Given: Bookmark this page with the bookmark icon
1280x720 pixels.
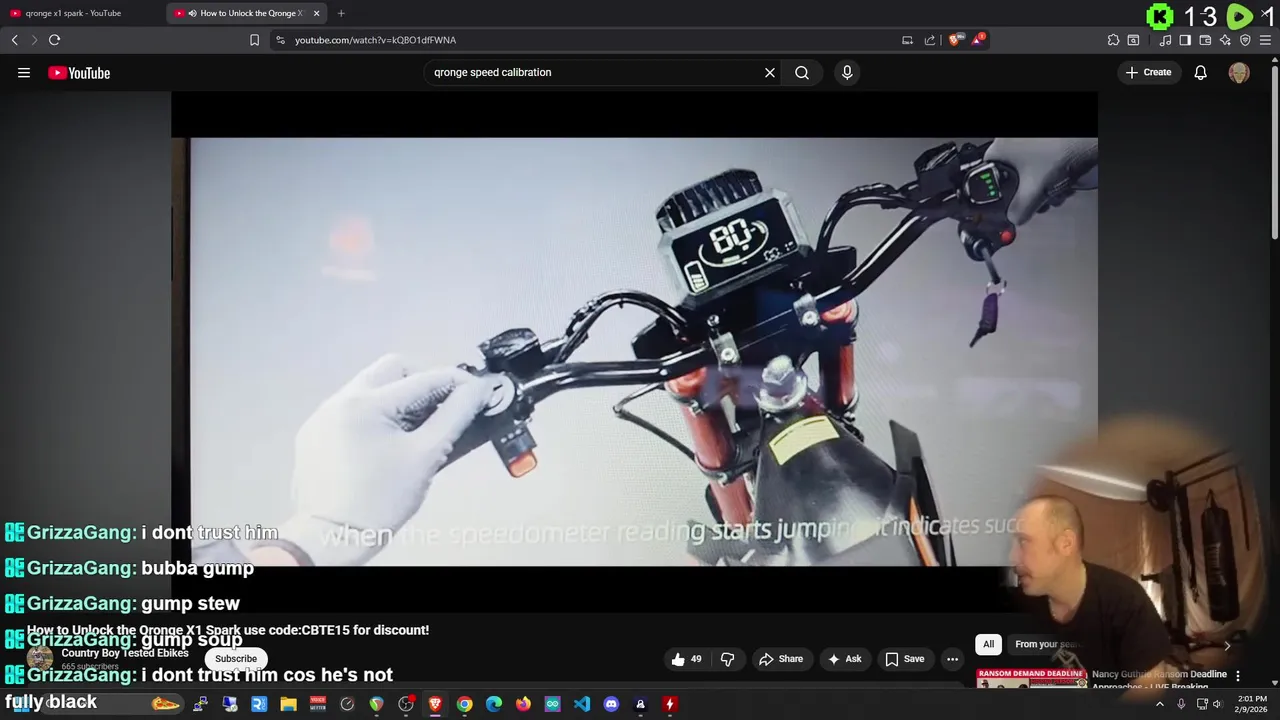Looking at the screenshot, I should point(254,40).
